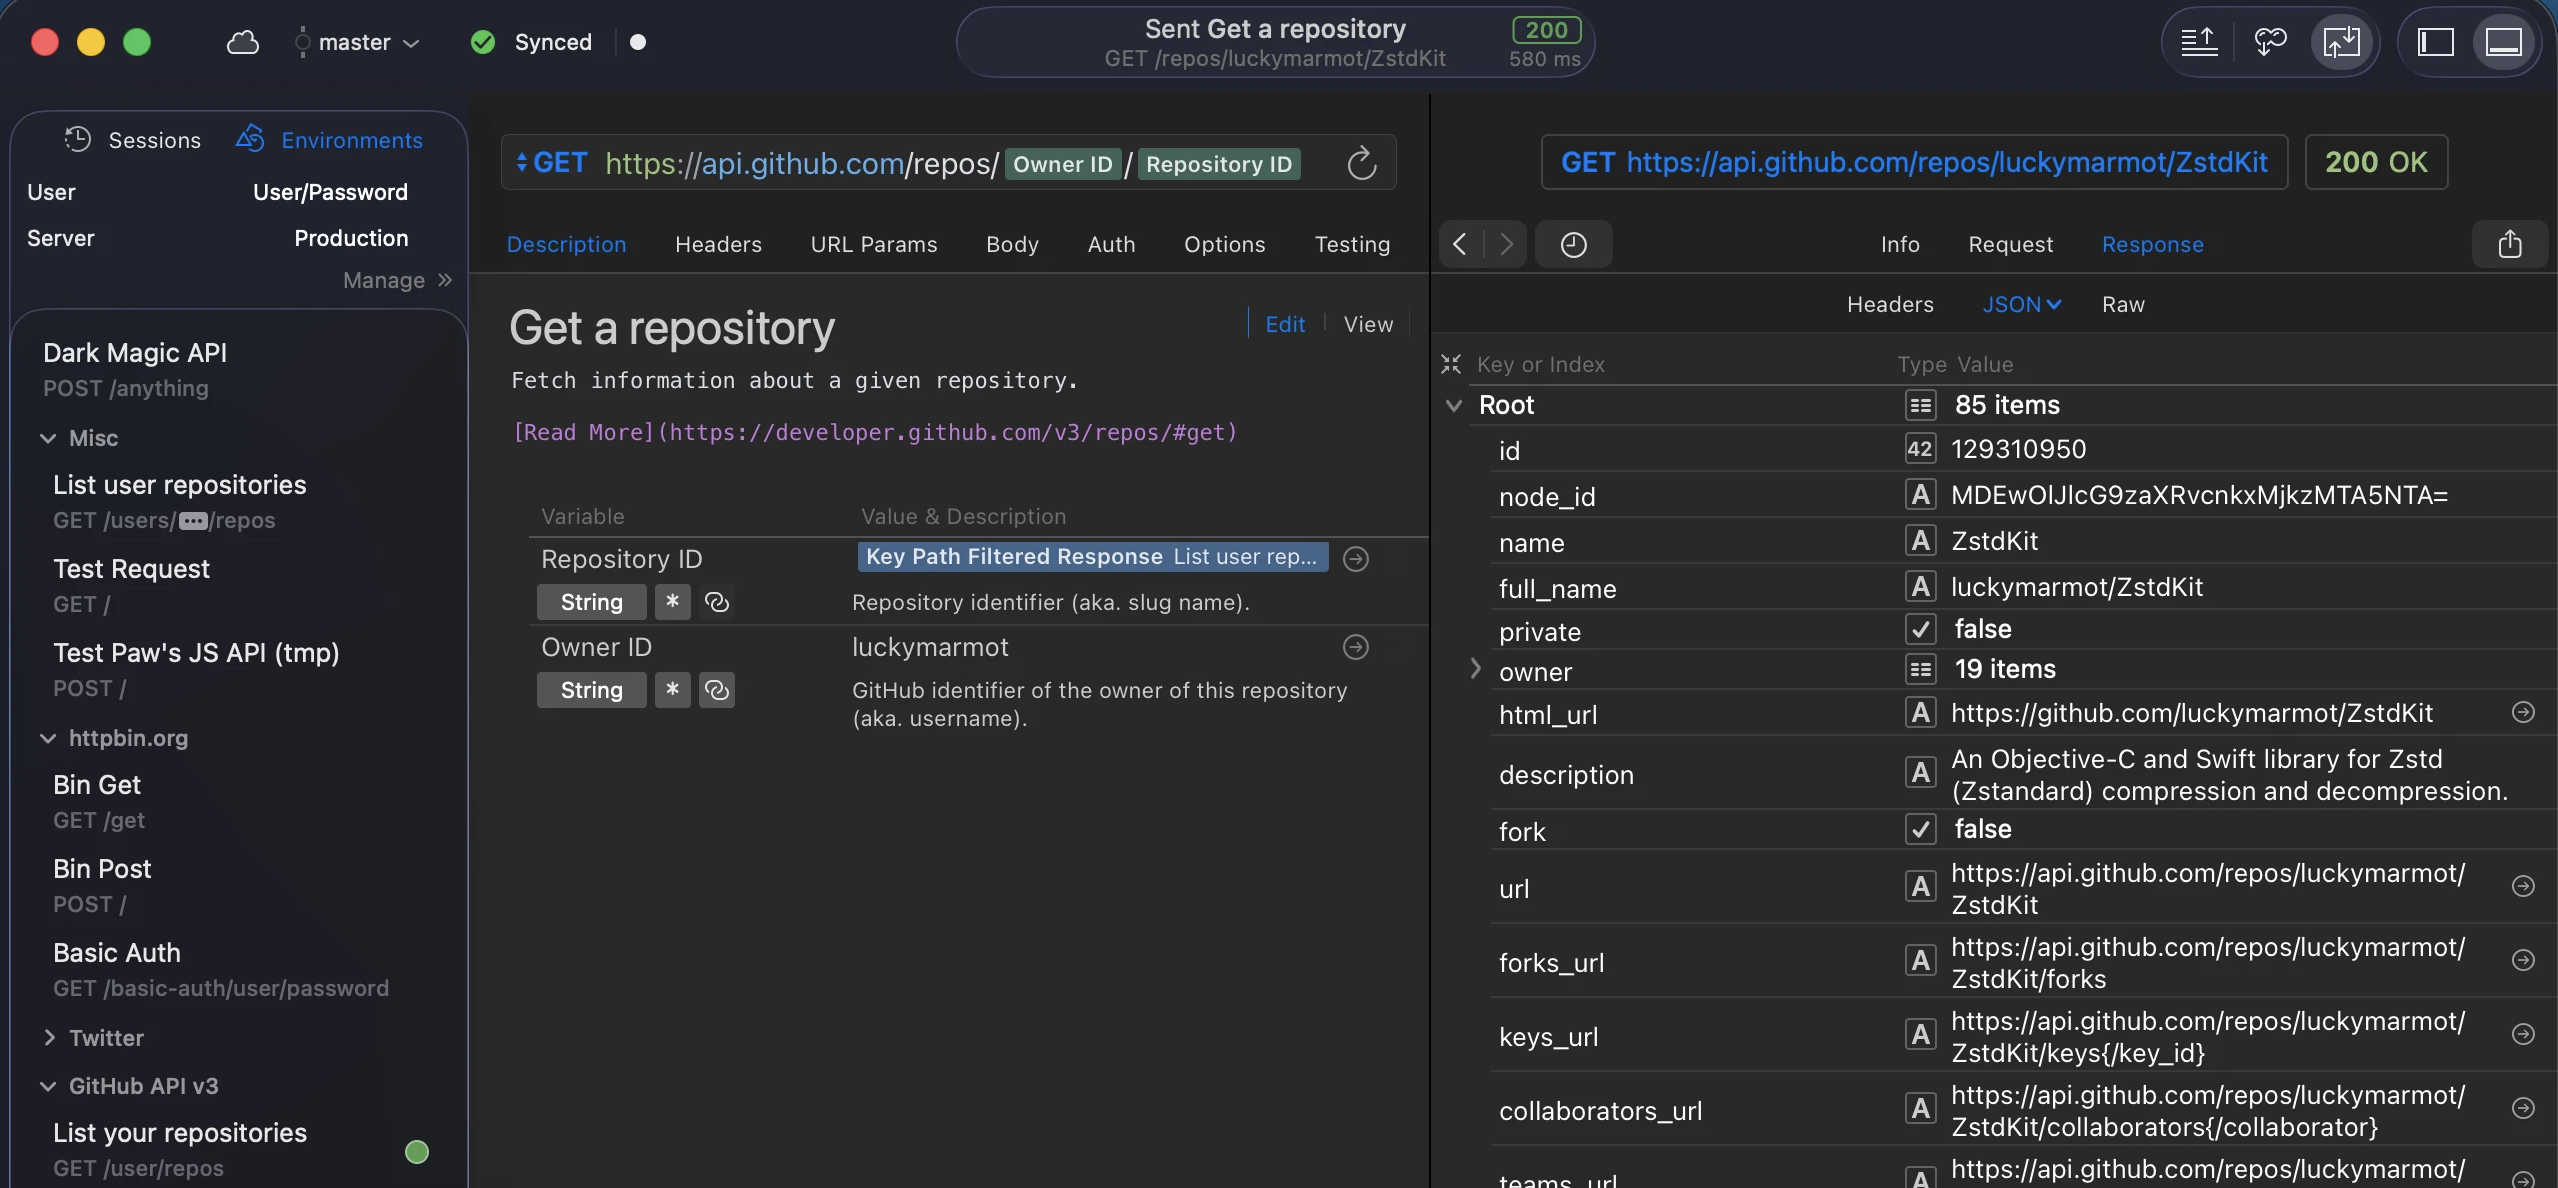Toggle the left sidebar panel icon
The image size is (2558, 1188).
[2435, 42]
